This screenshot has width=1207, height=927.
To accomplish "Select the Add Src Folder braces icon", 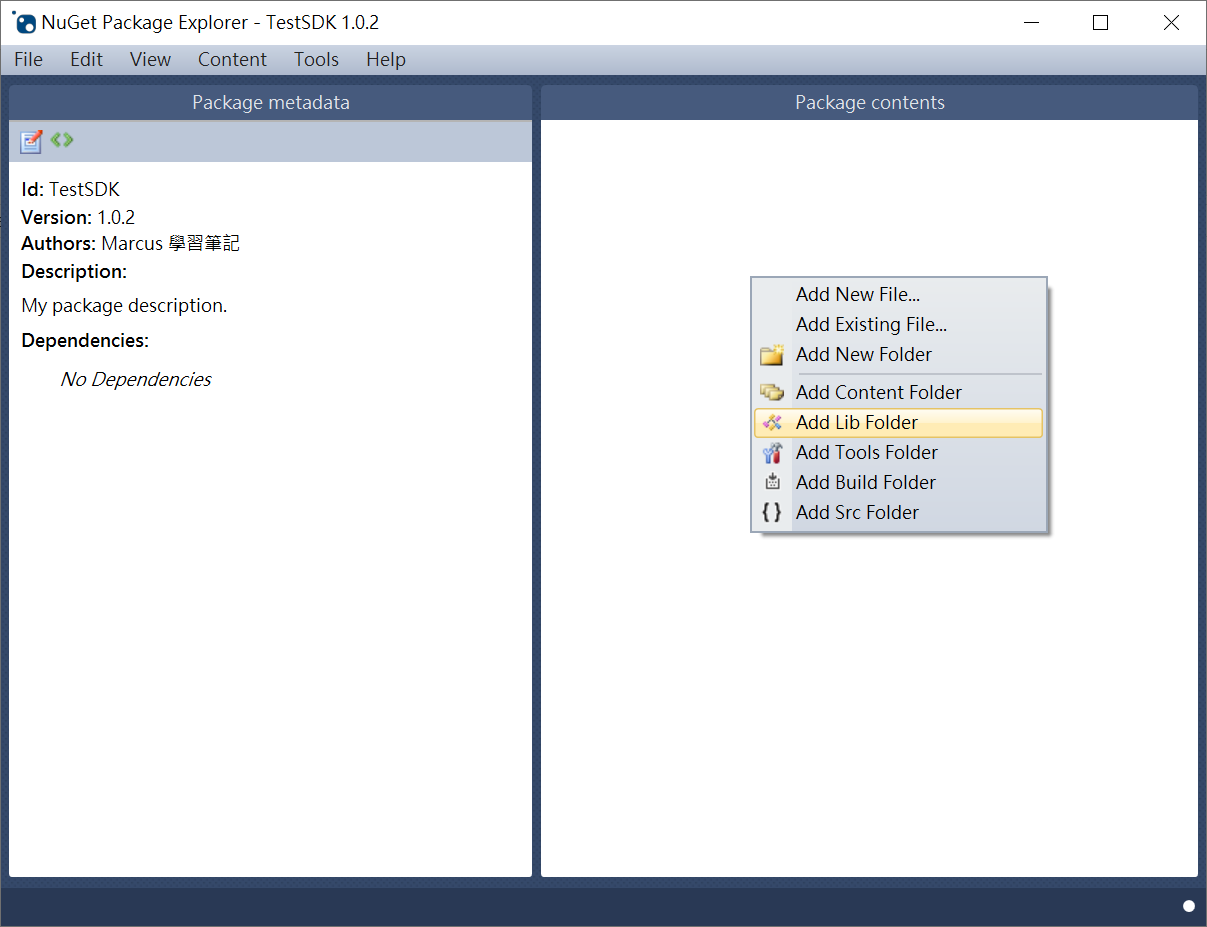I will (772, 512).
